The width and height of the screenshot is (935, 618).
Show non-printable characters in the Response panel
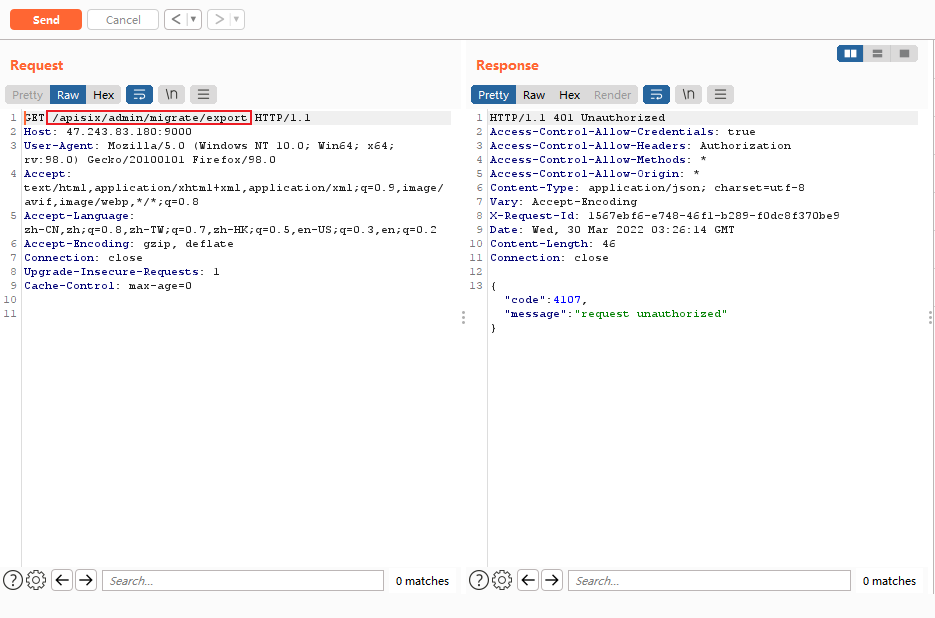[x=688, y=94]
